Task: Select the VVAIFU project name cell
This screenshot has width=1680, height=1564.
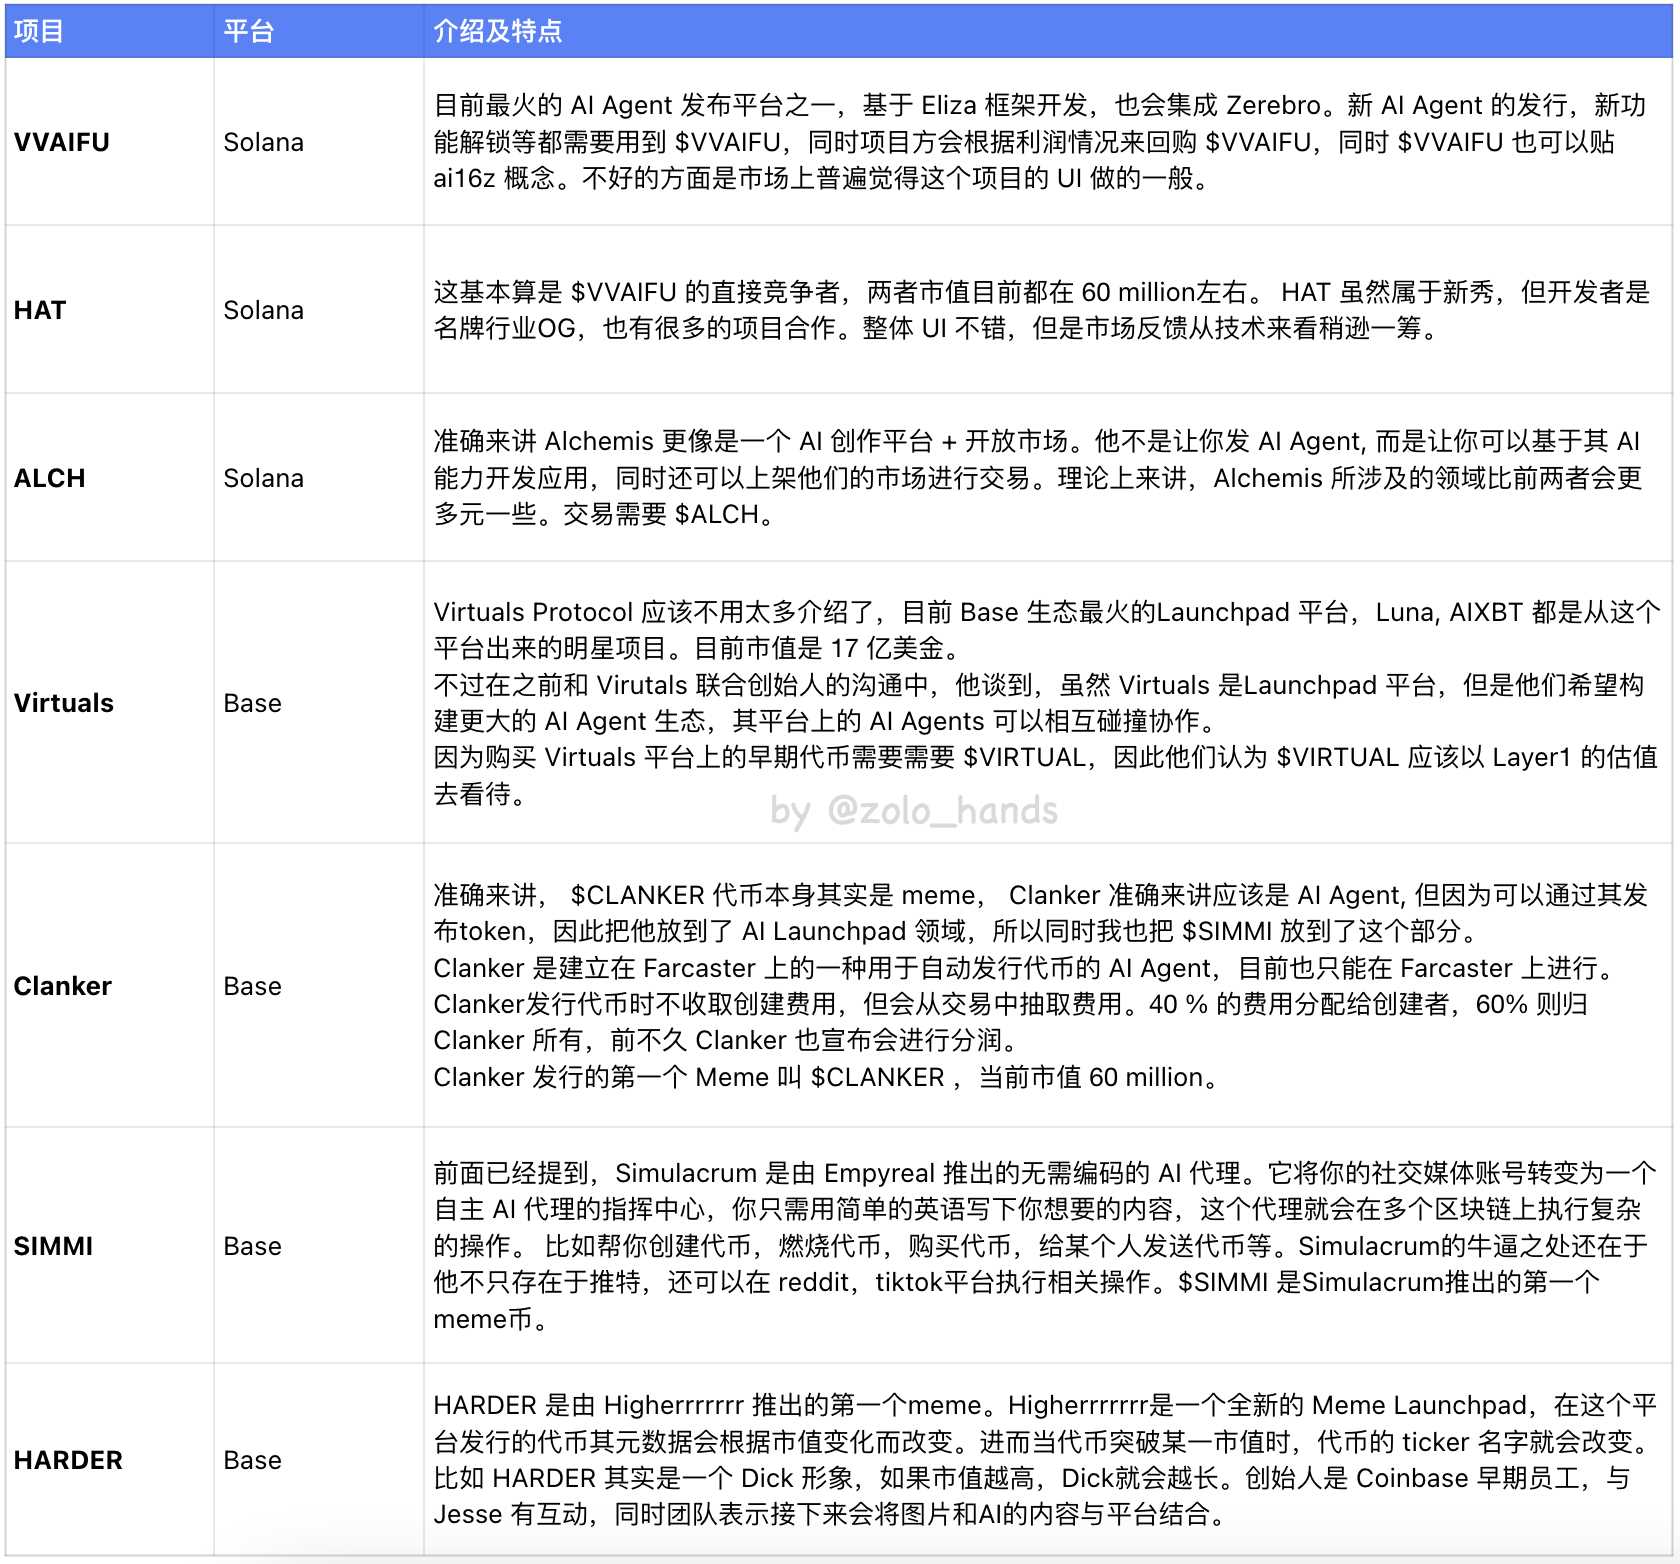Action: coord(62,142)
